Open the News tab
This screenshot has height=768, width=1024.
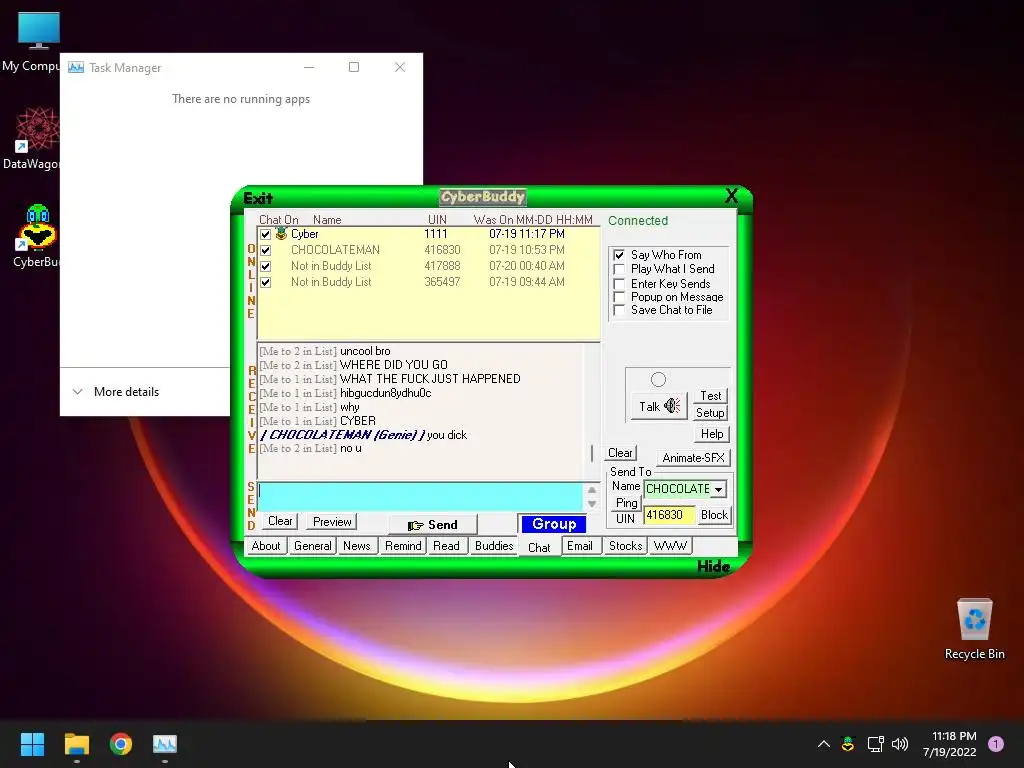(357, 546)
